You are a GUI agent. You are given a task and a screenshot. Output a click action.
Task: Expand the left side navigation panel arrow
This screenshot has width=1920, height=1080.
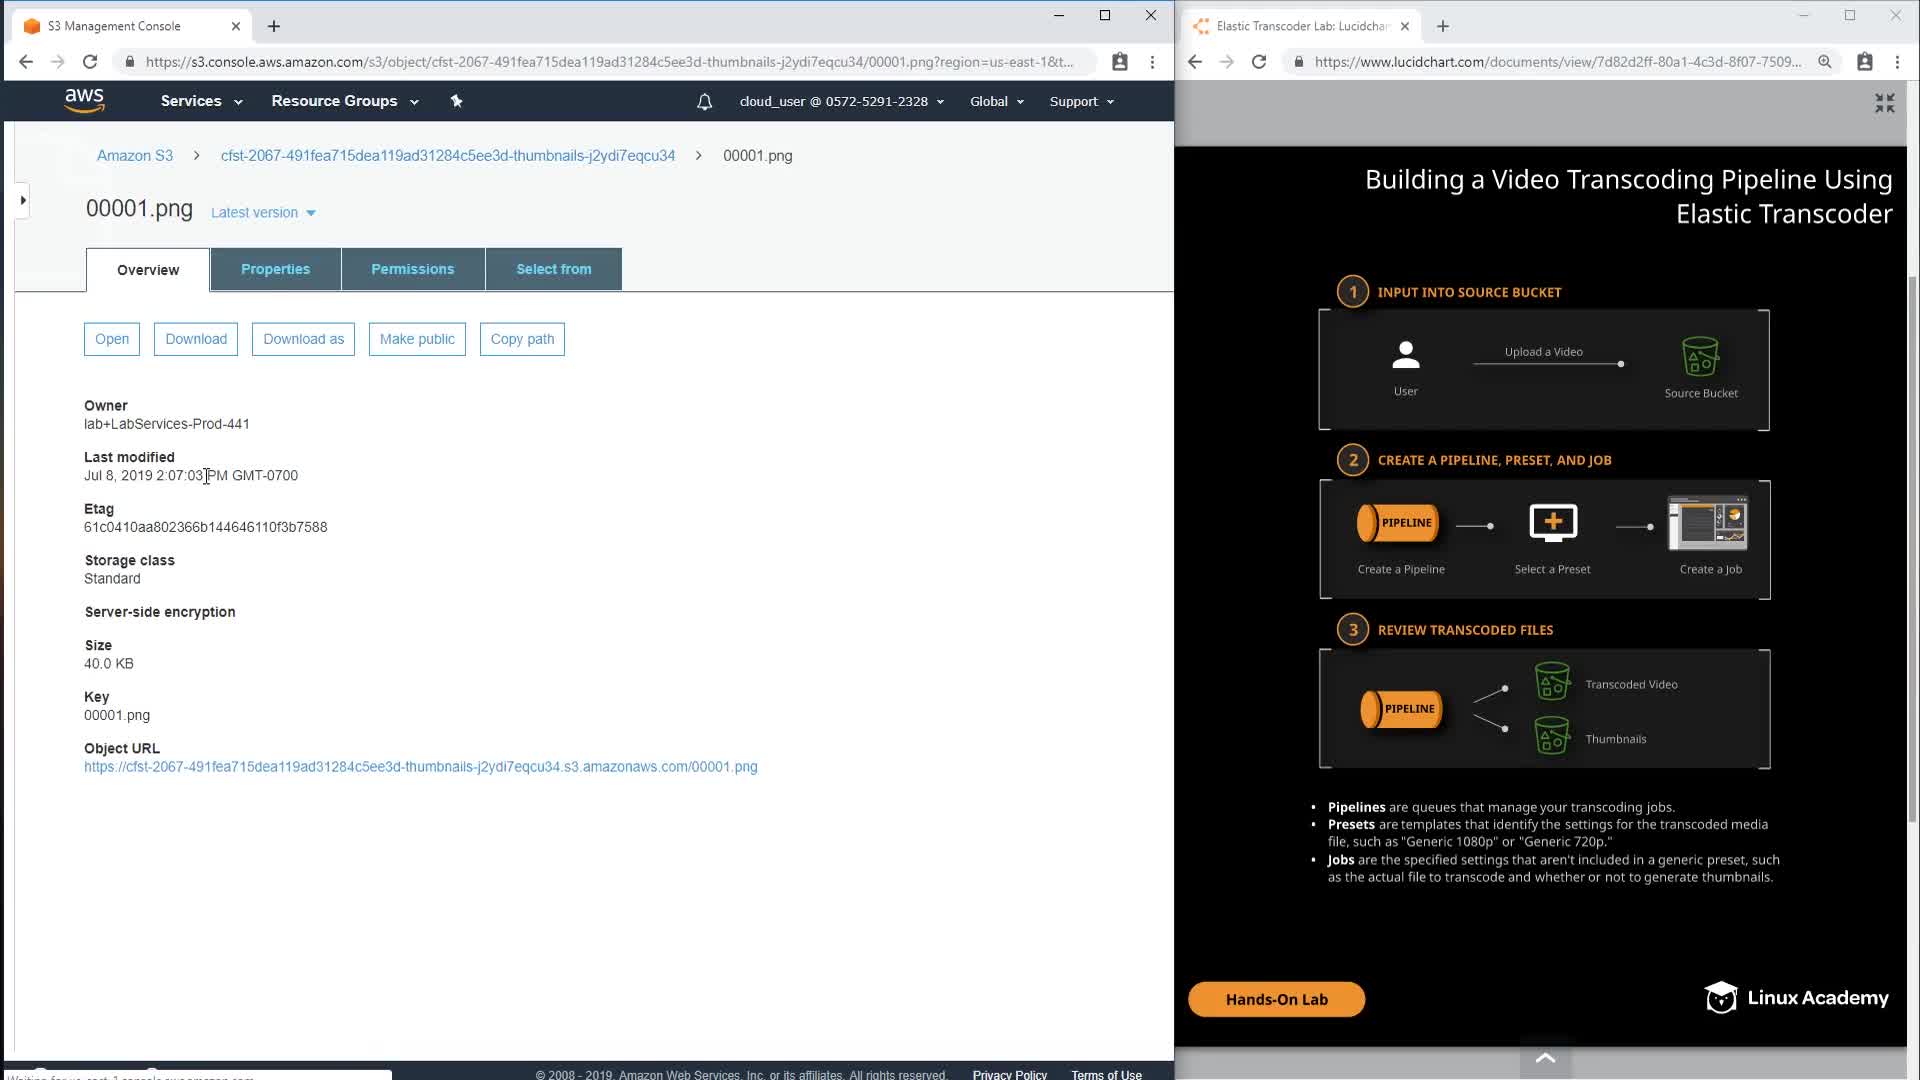click(22, 200)
